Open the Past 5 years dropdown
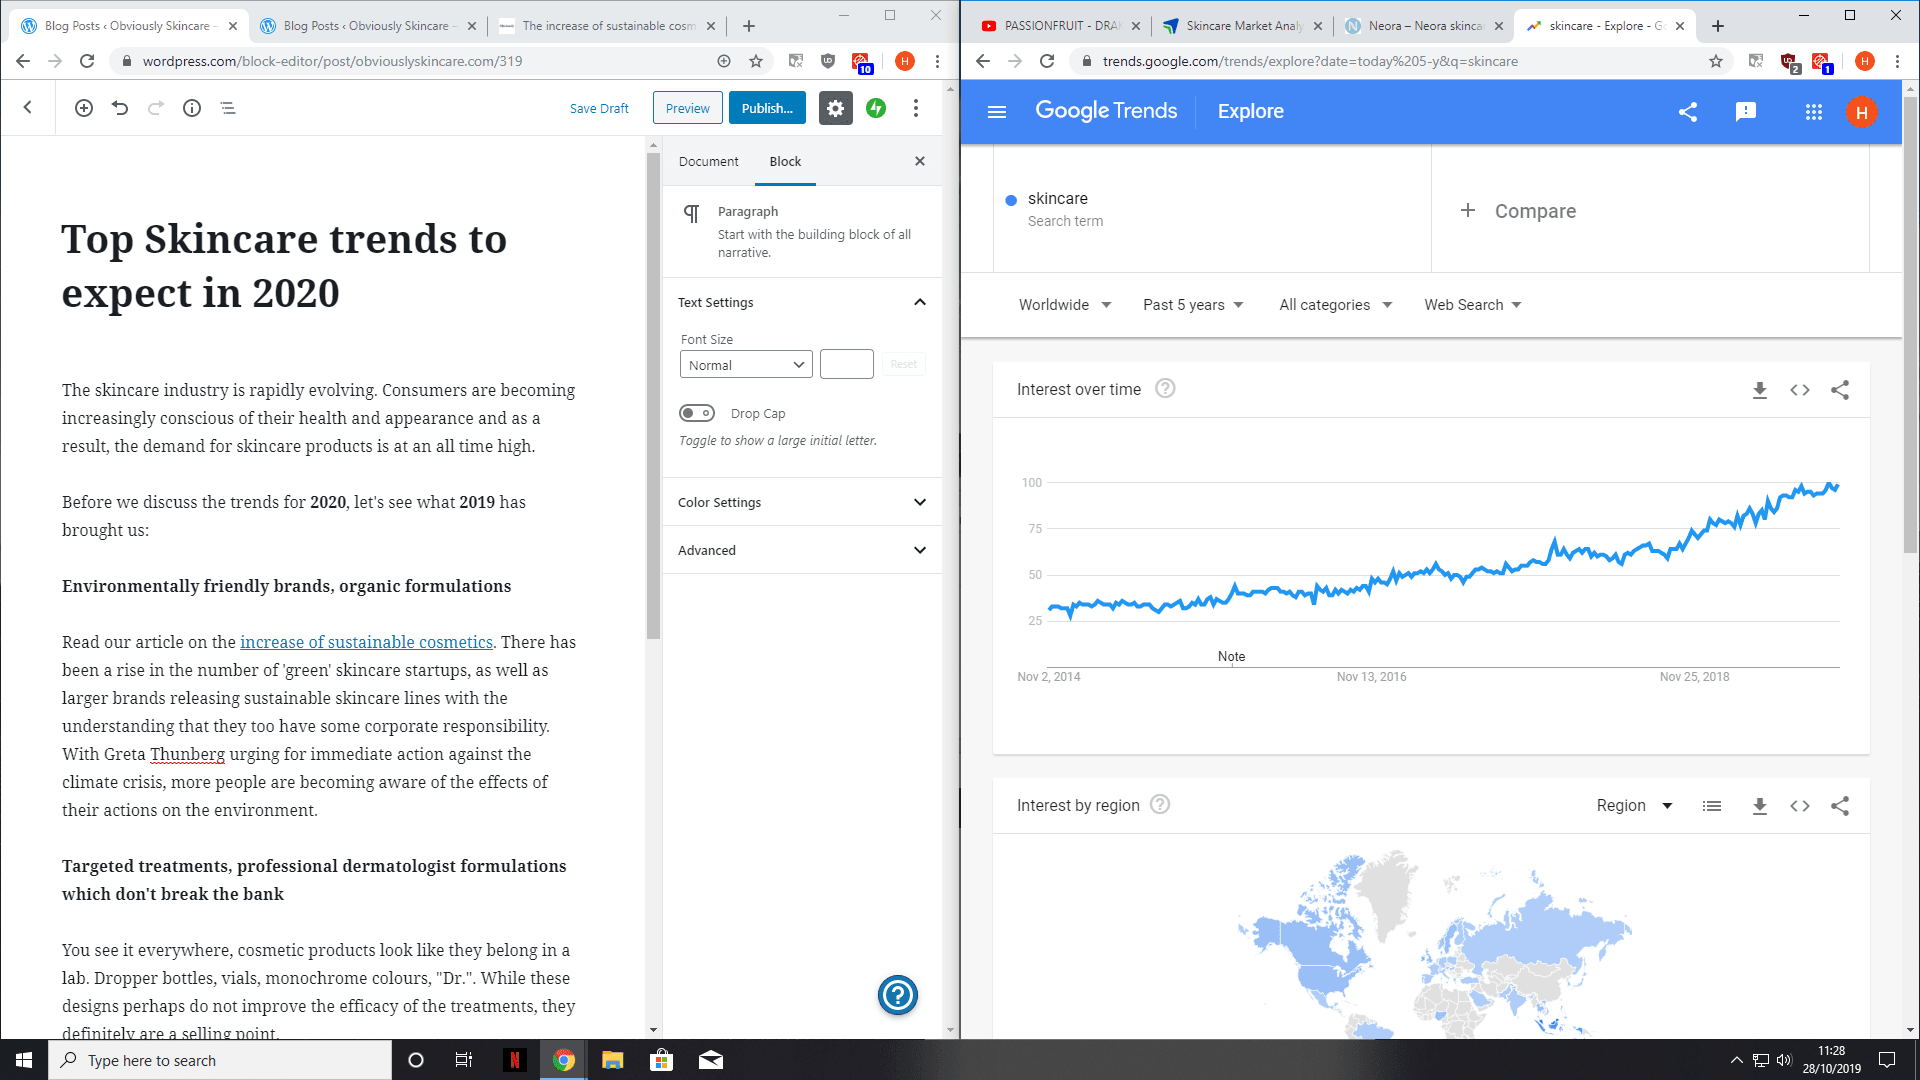Viewport: 1920px width, 1080px height. pos(1193,305)
